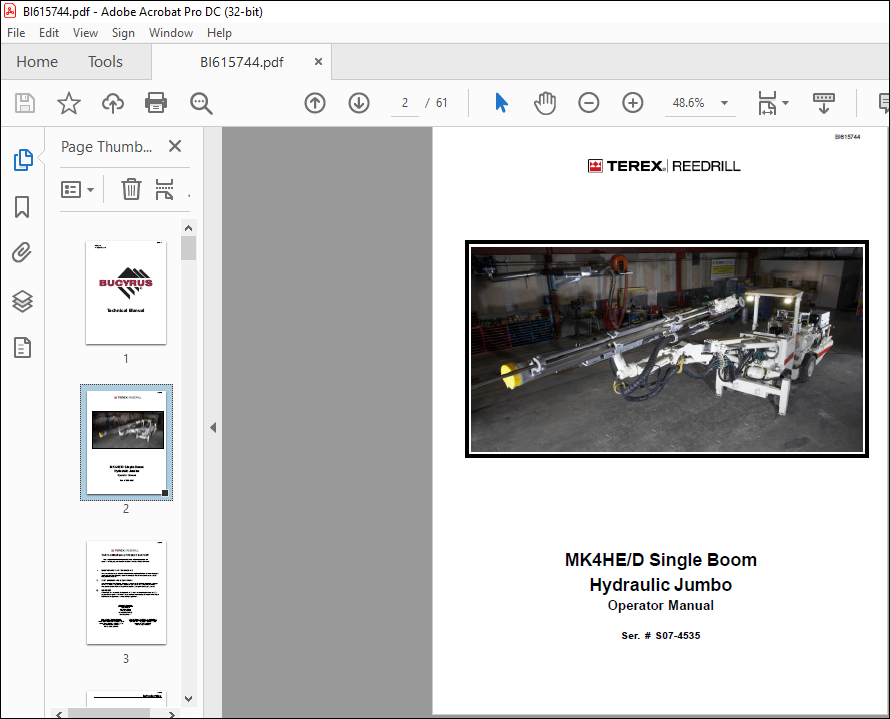The image size is (890, 719).
Task: Click the "MK4HE/D Single Boom" title text
Action: coord(661,560)
